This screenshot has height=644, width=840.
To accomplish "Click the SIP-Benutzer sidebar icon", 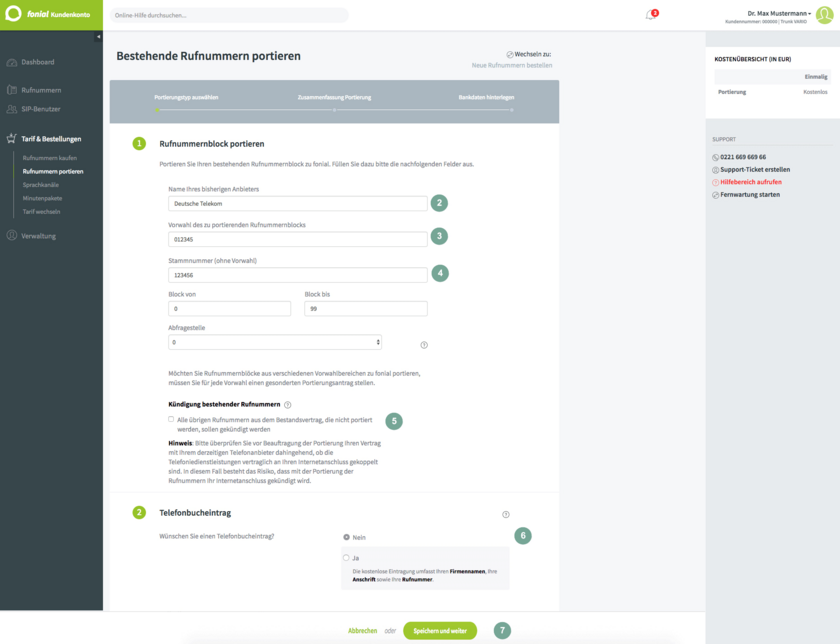I will 12,109.
